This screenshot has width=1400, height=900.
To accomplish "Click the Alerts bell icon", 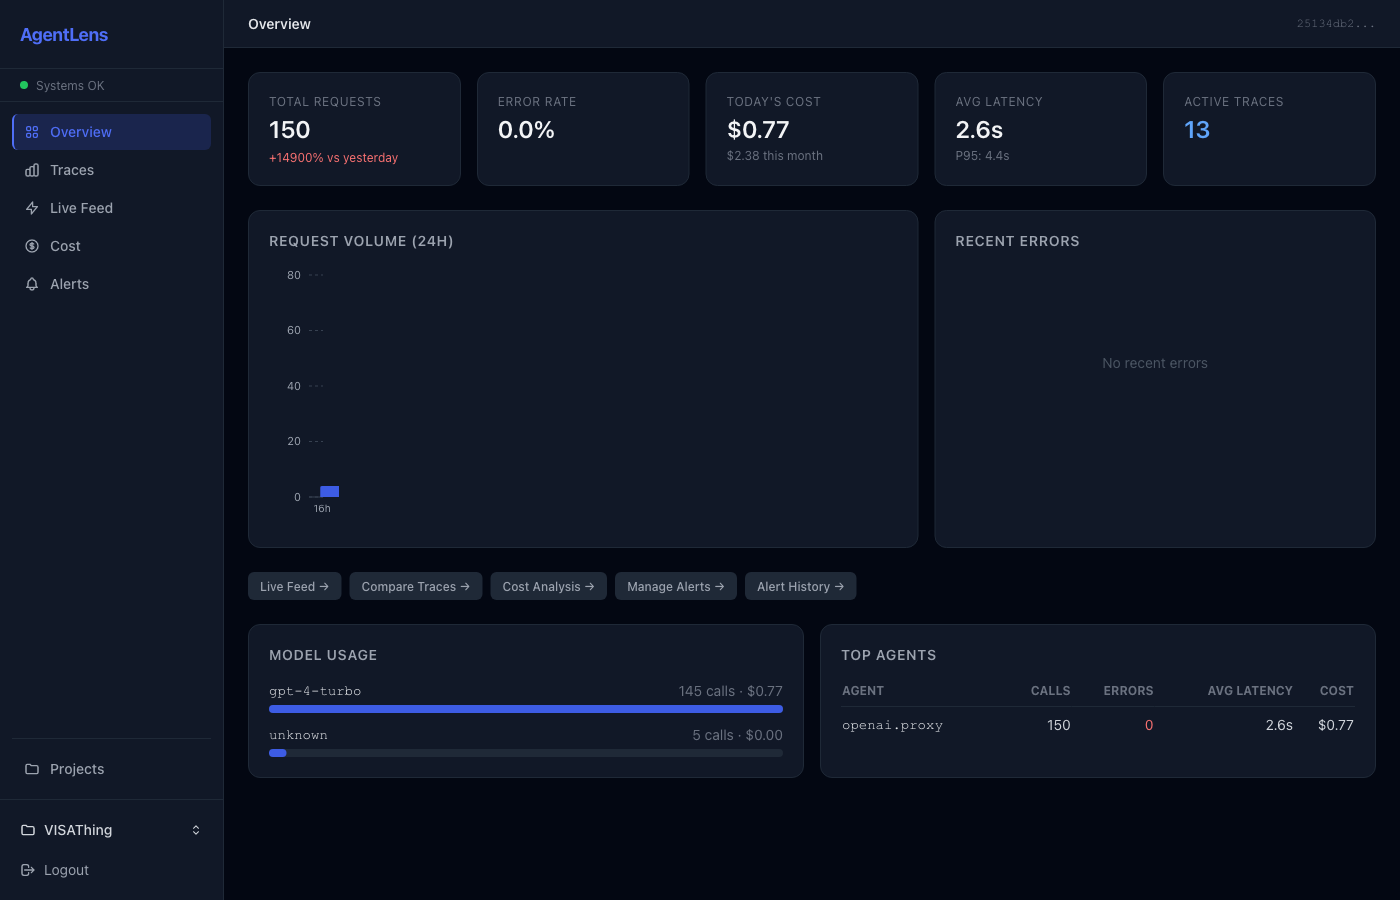I will (32, 284).
